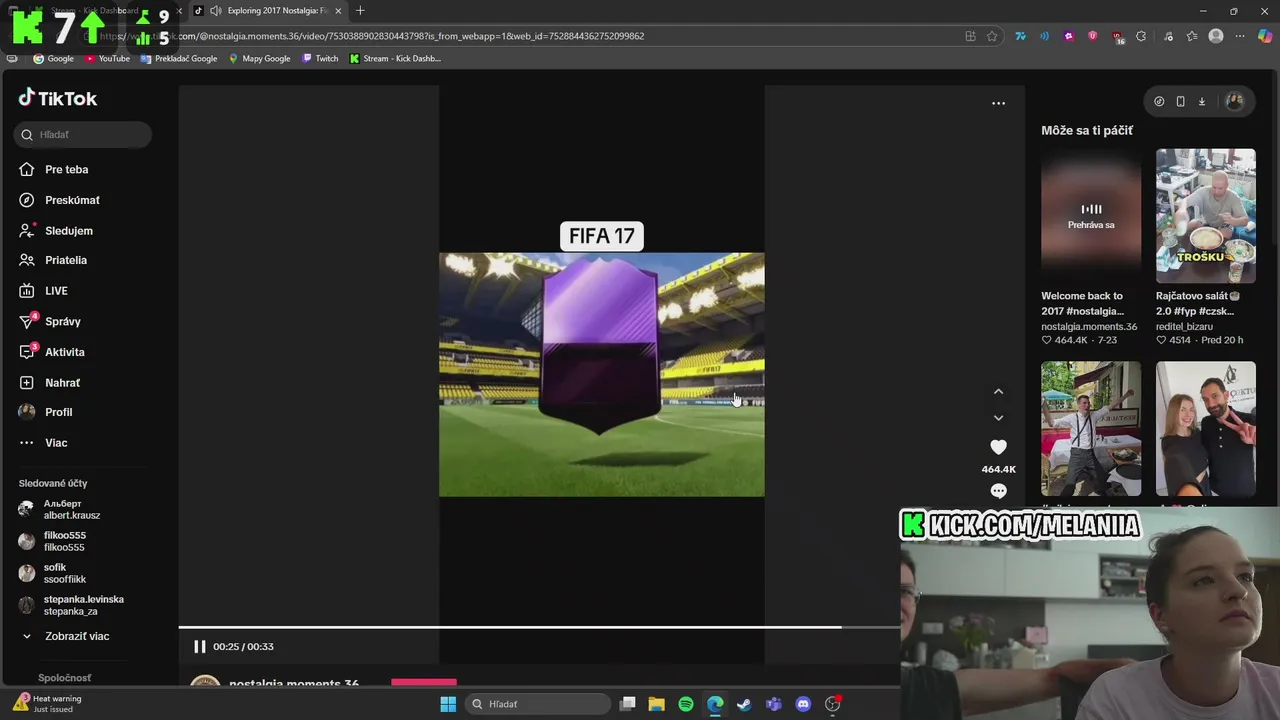The width and height of the screenshot is (1280, 720).
Task: Click the taskbar Hľadať search box
Action: click(x=539, y=704)
